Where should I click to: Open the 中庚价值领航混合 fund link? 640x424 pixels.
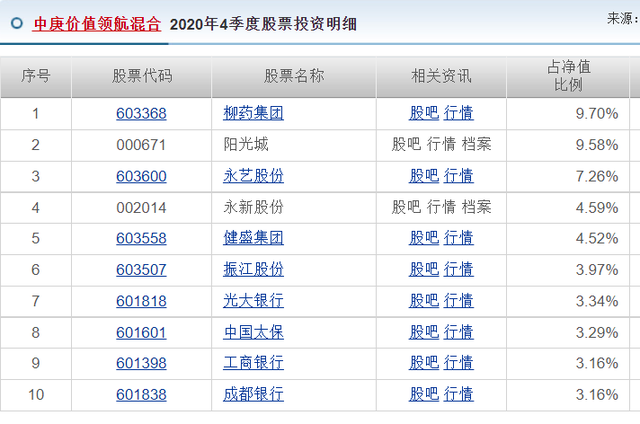click(x=97, y=24)
